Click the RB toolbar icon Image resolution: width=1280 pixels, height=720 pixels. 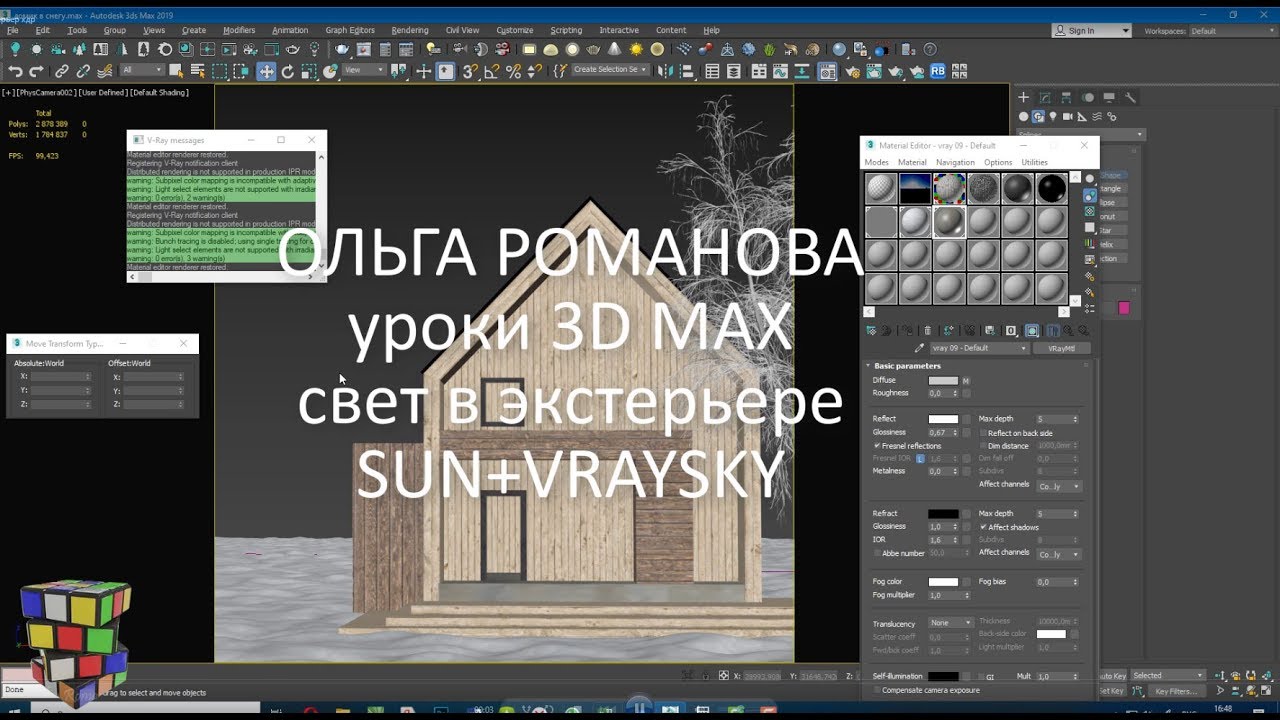click(938, 71)
